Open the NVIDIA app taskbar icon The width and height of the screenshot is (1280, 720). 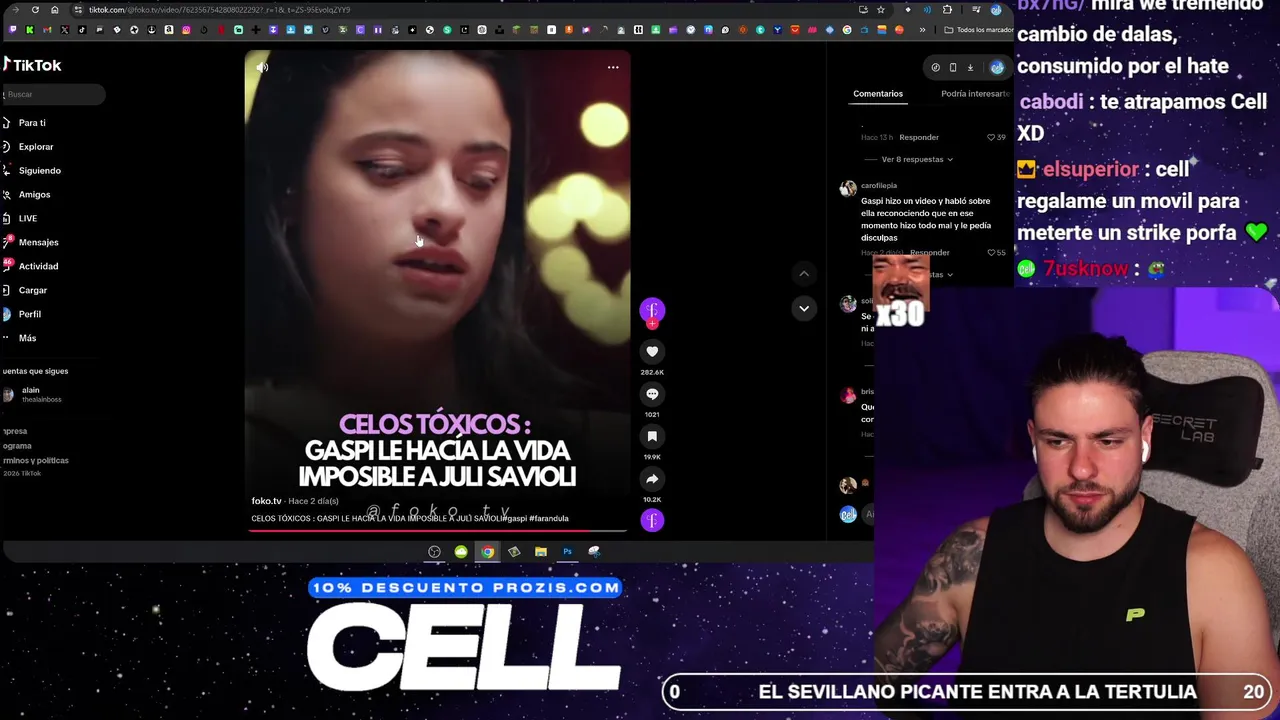pos(514,551)
